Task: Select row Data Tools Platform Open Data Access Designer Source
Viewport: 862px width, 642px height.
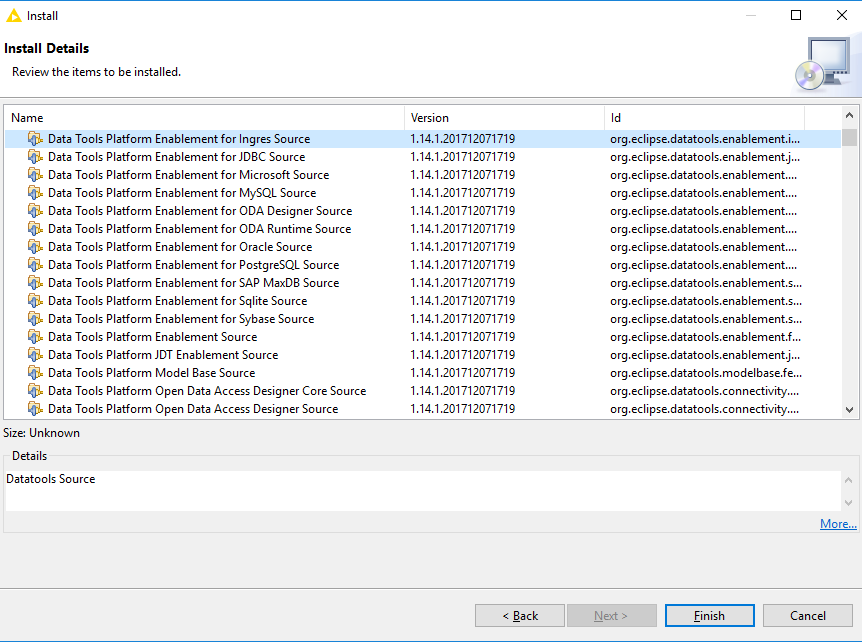Action: [x=423, y=409]
